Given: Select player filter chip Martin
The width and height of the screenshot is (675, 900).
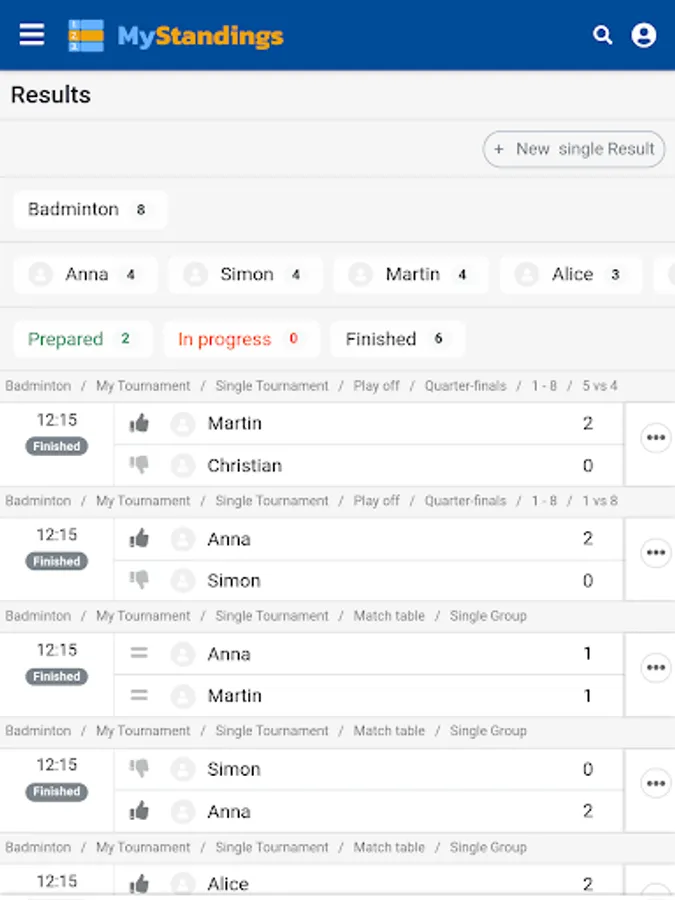Looking at the screenshot, I should pos(411,274).
